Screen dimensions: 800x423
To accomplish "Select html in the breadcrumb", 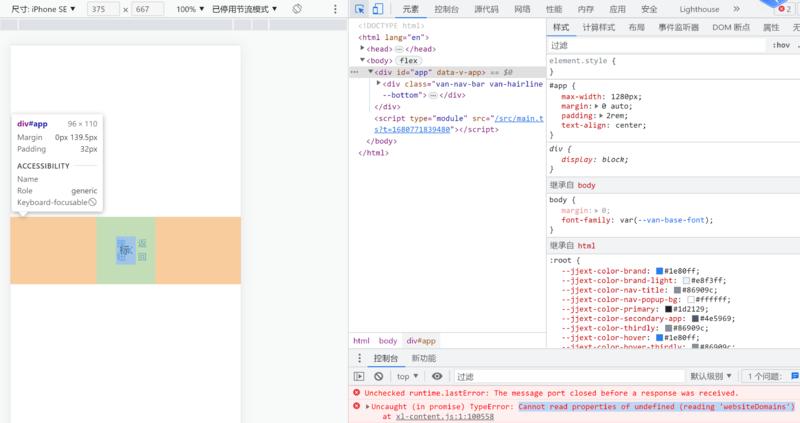I will coord(361,340).
